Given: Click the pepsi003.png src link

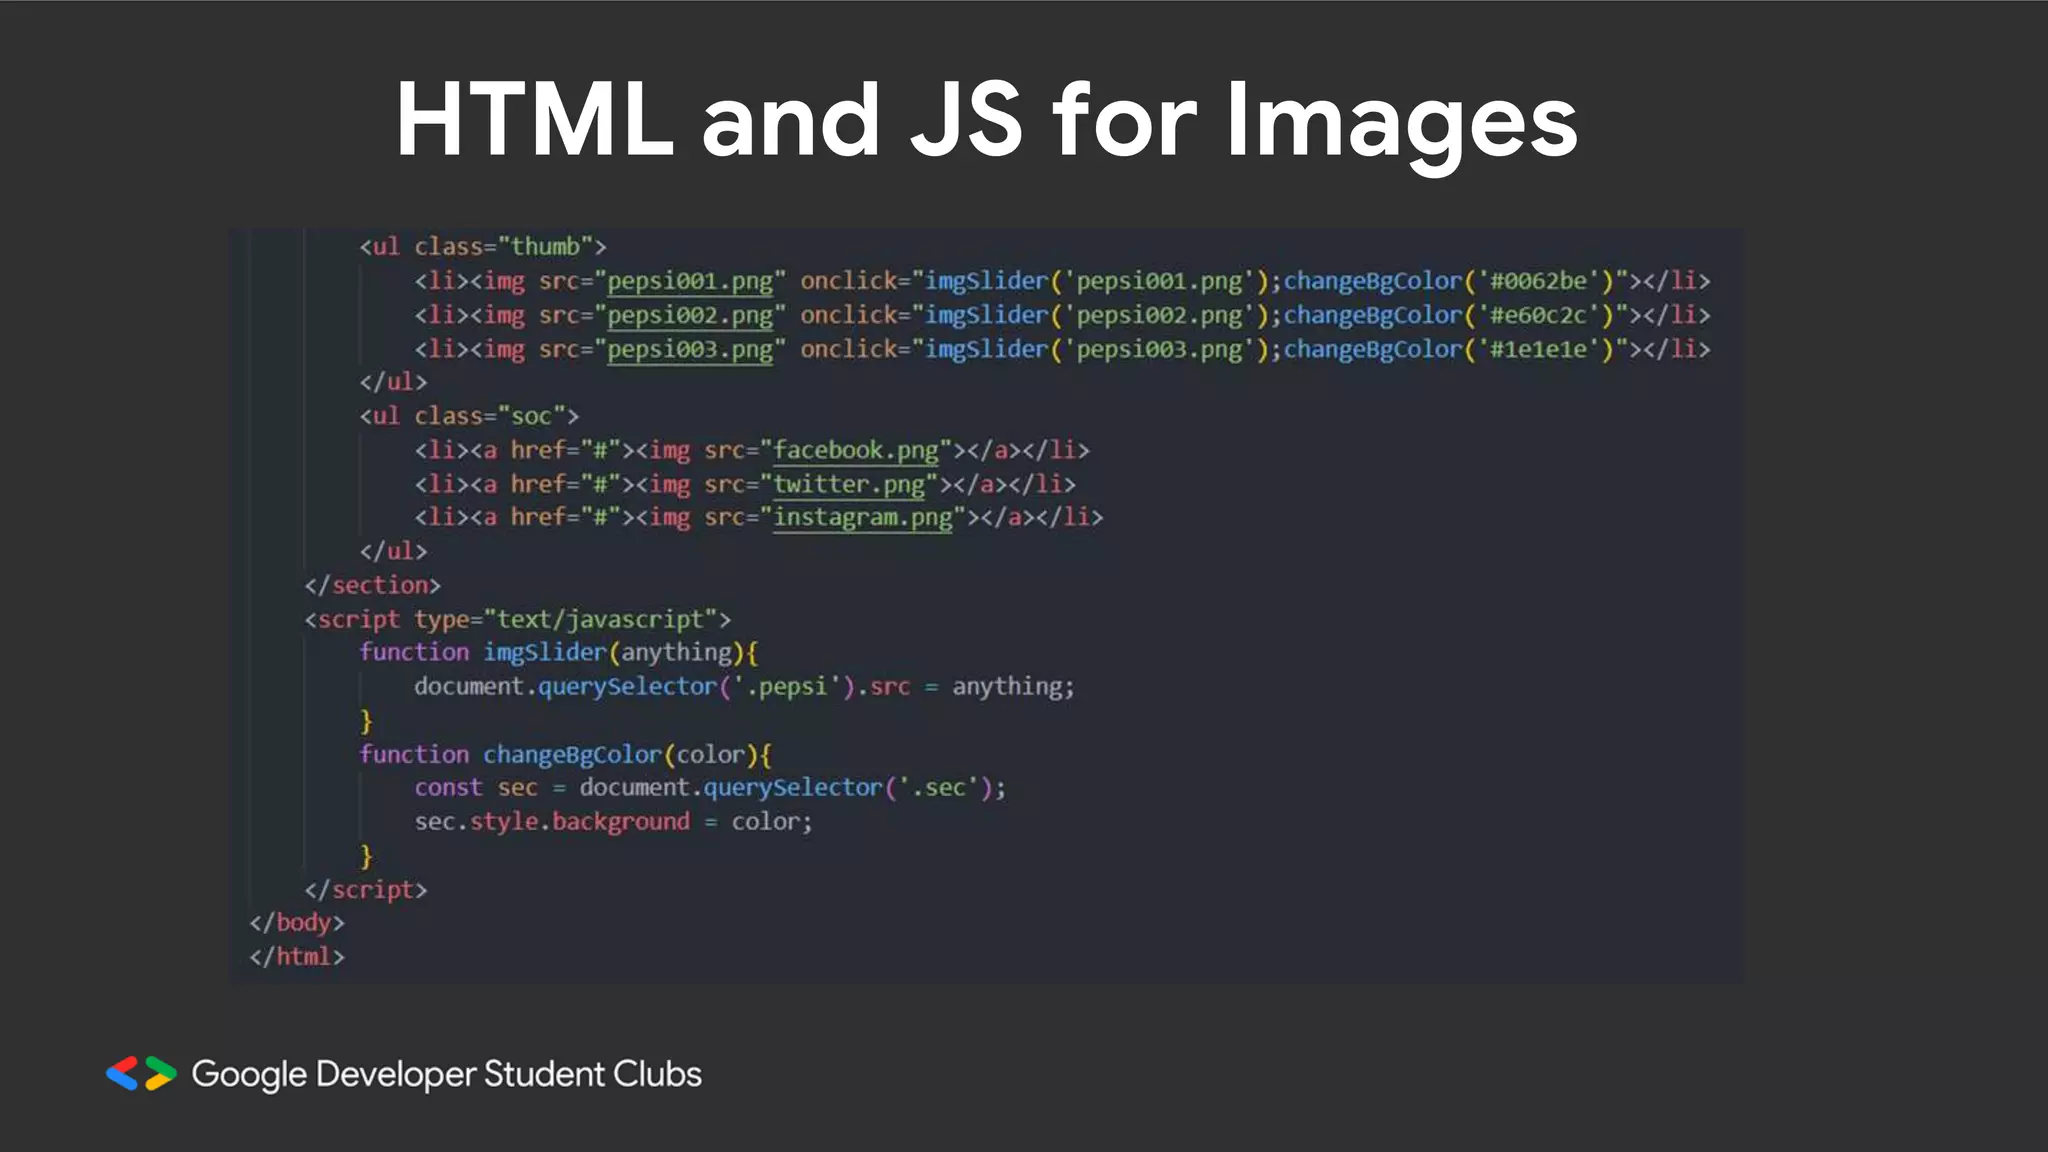Looking at the screenshot, I should 690,349.
